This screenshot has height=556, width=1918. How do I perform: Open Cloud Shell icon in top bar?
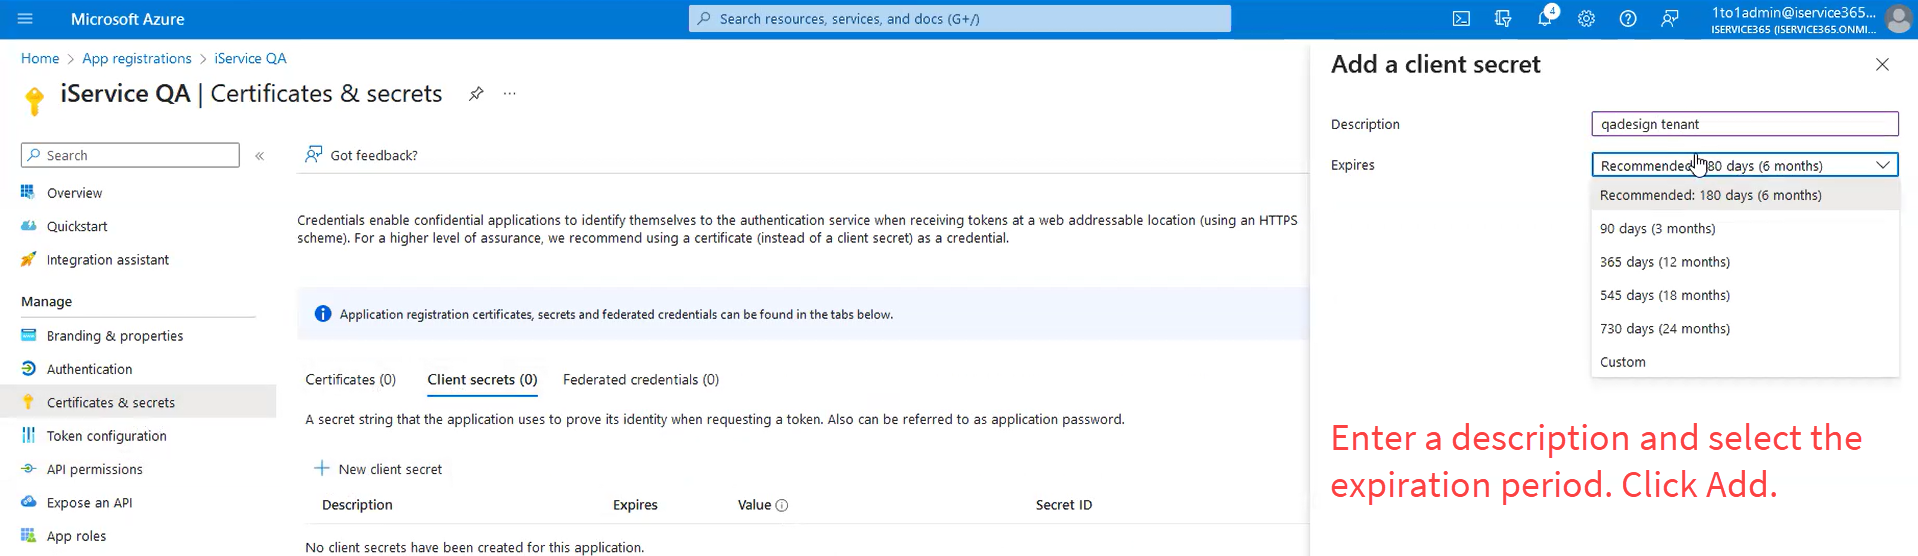pos(1461,19)
